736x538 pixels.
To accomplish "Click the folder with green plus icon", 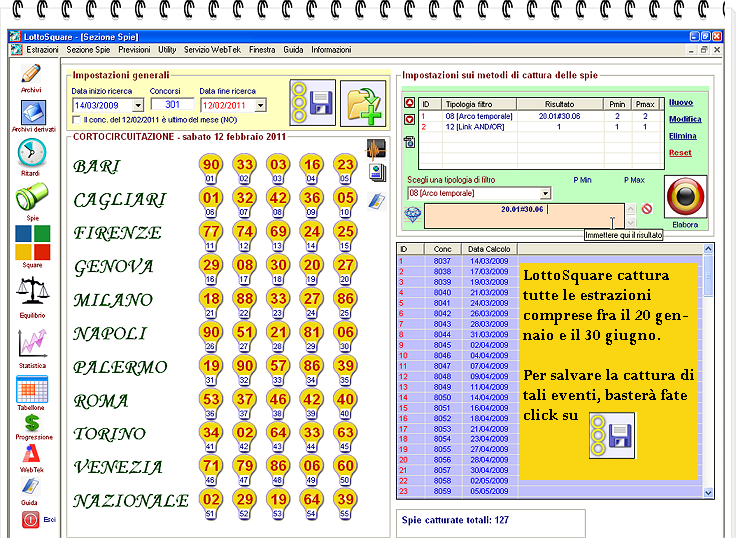I will [x=363, y=103].
